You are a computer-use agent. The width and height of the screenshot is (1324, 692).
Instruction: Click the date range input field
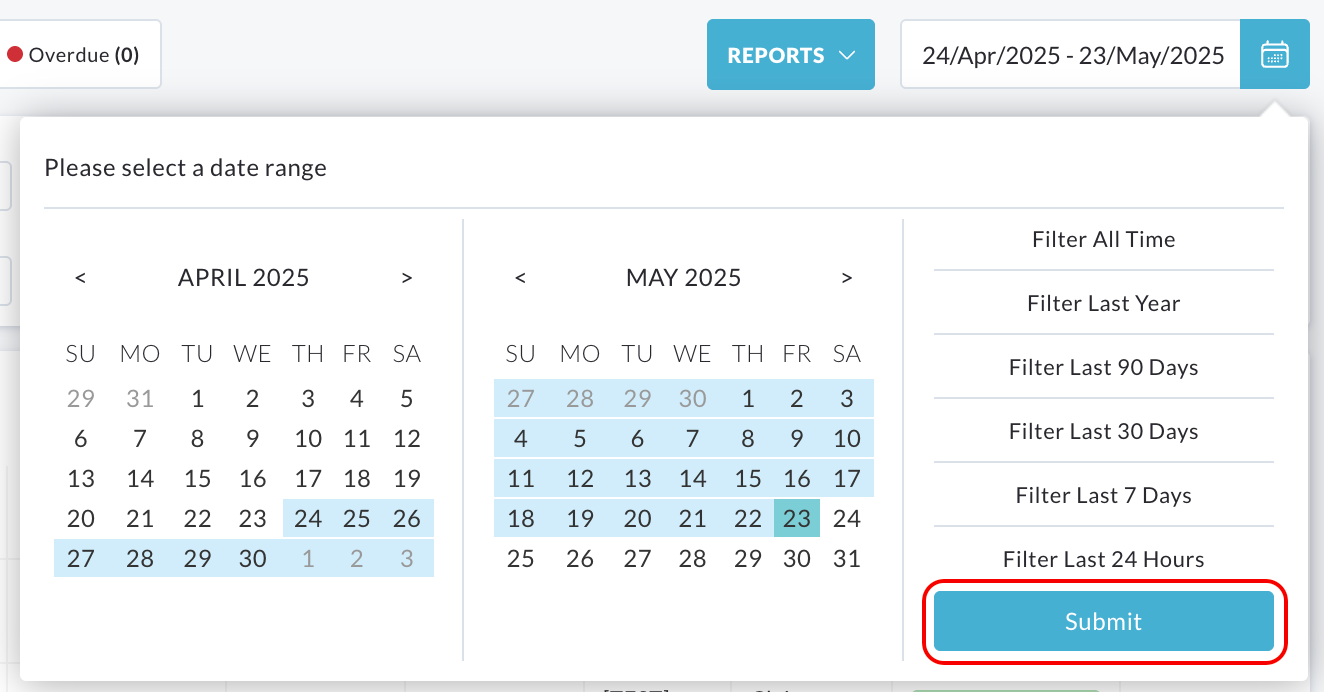[1071, 55]
